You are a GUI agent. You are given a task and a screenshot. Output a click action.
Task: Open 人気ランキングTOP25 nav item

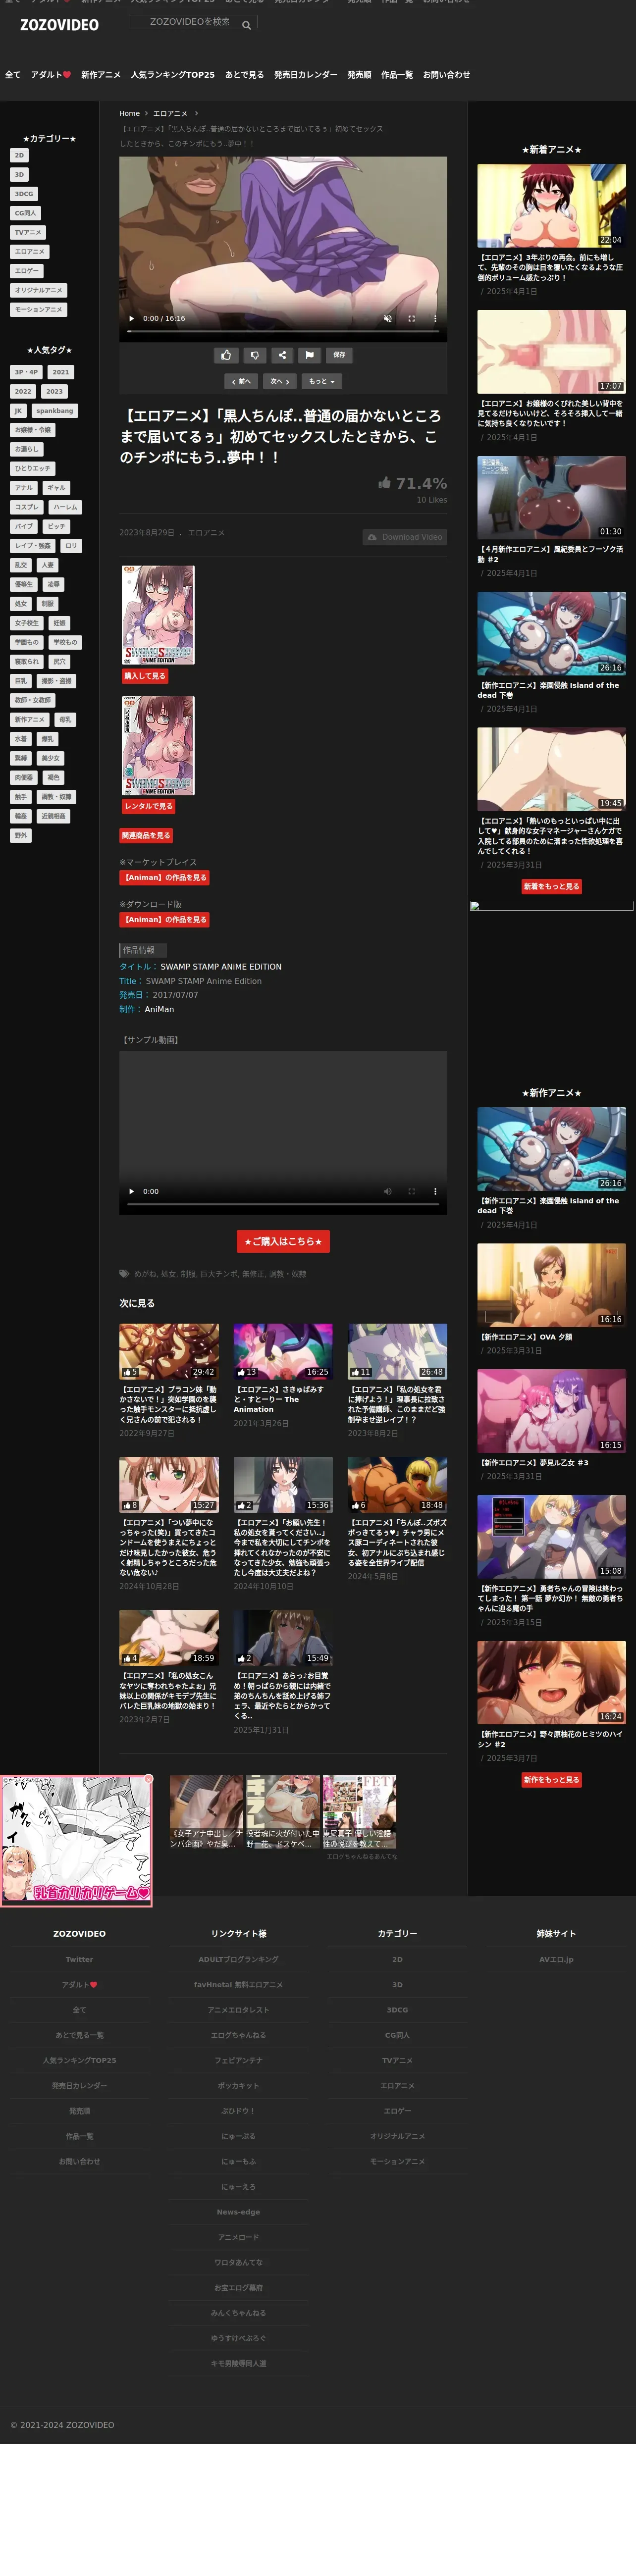[173, 75]
